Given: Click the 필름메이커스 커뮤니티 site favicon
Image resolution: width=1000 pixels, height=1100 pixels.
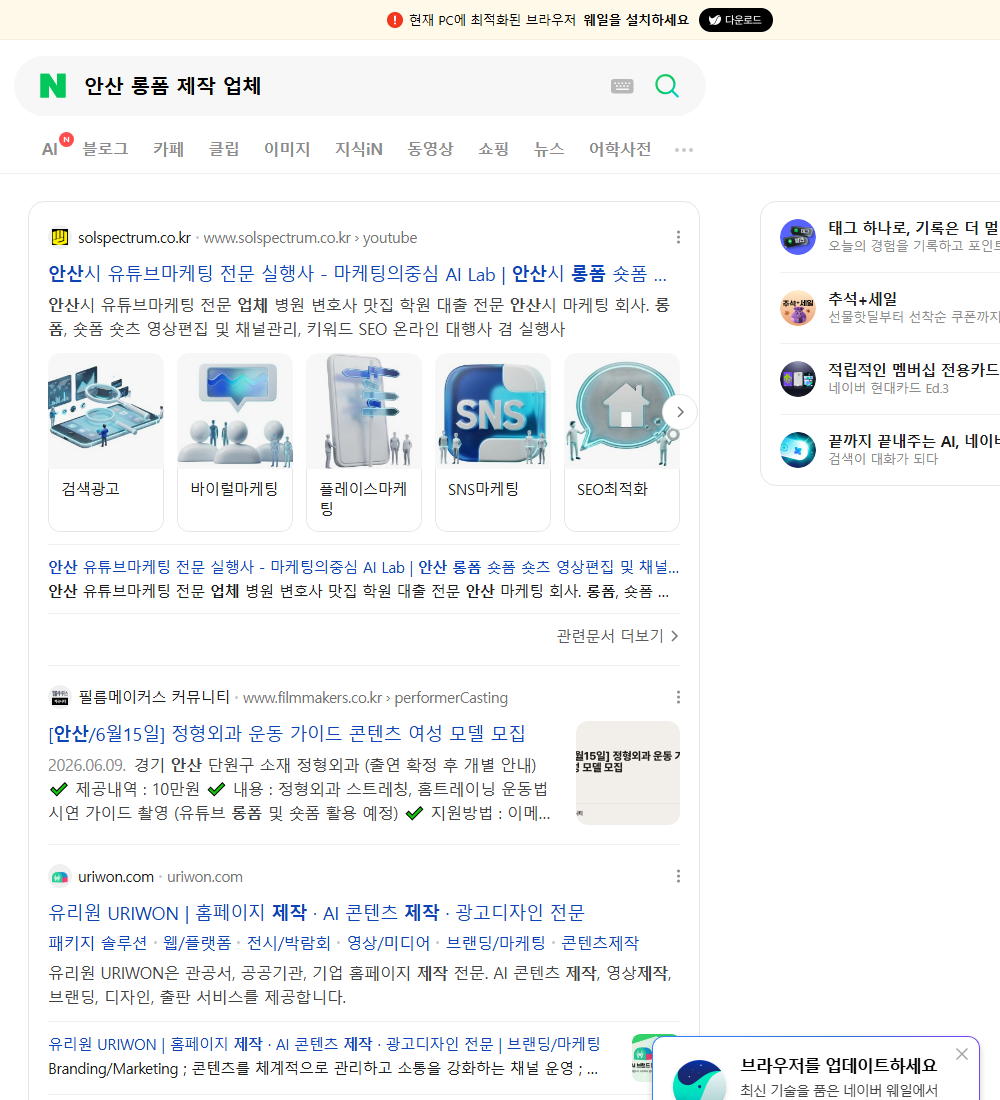Looking at the screenshot, I should [60, 697].
